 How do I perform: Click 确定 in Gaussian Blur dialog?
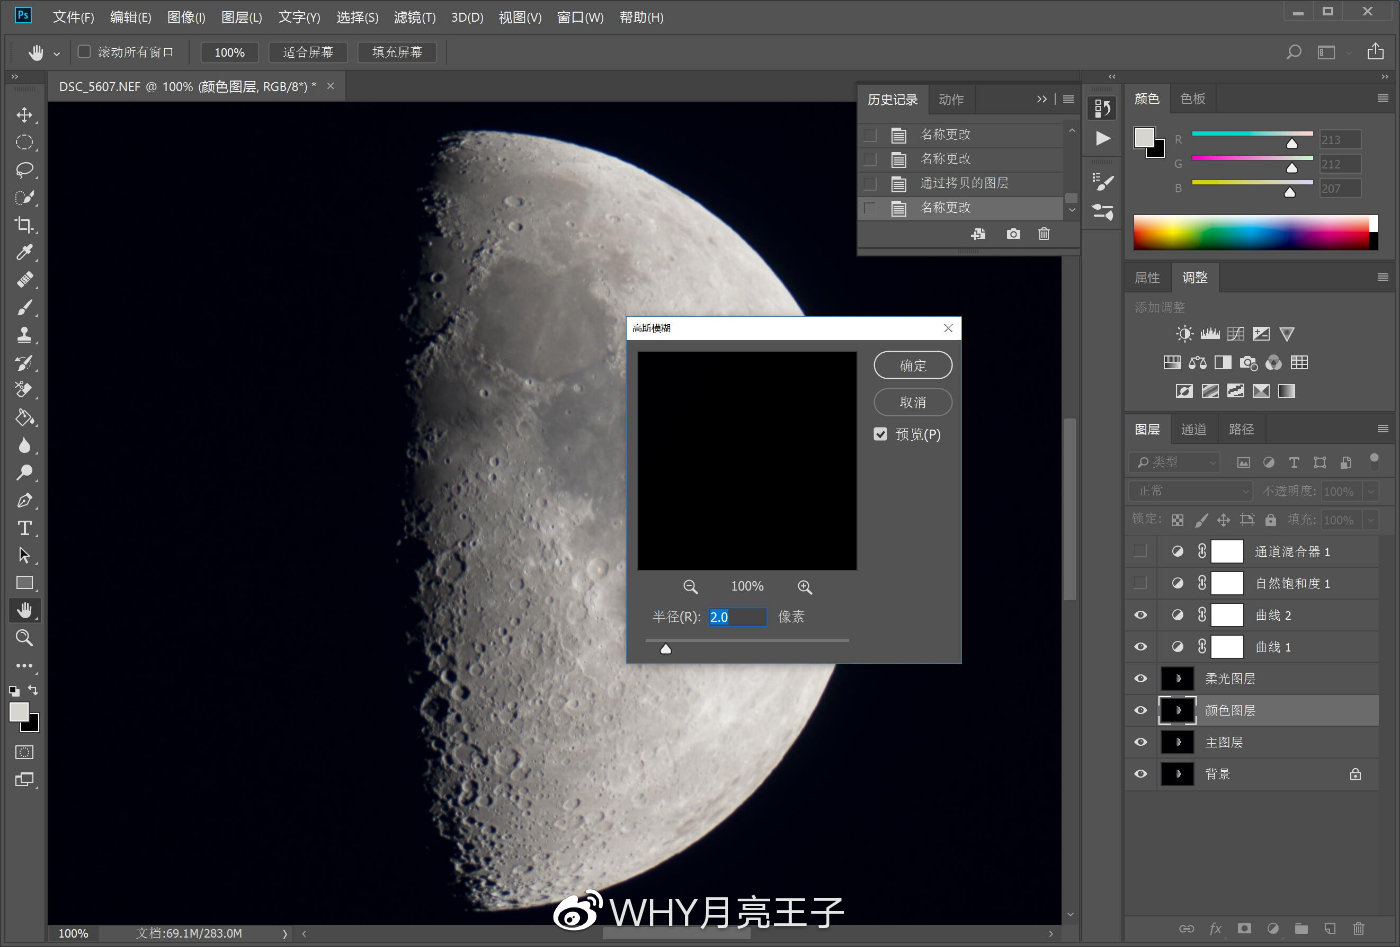click(x=913, y=365)
